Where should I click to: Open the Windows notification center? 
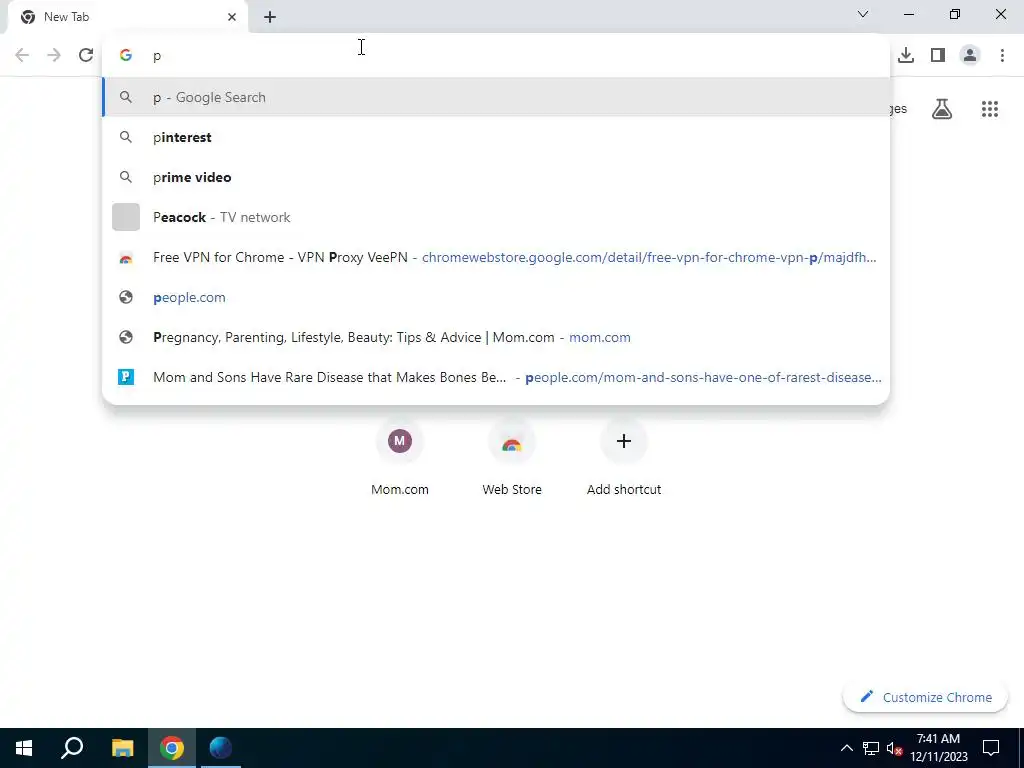(x=991, y=748)
